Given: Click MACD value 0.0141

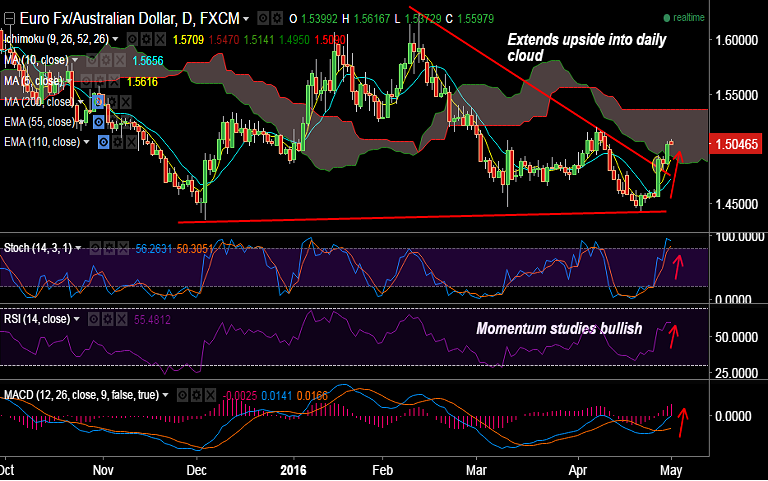Looking at the screenshot, I should coord(277,396).
